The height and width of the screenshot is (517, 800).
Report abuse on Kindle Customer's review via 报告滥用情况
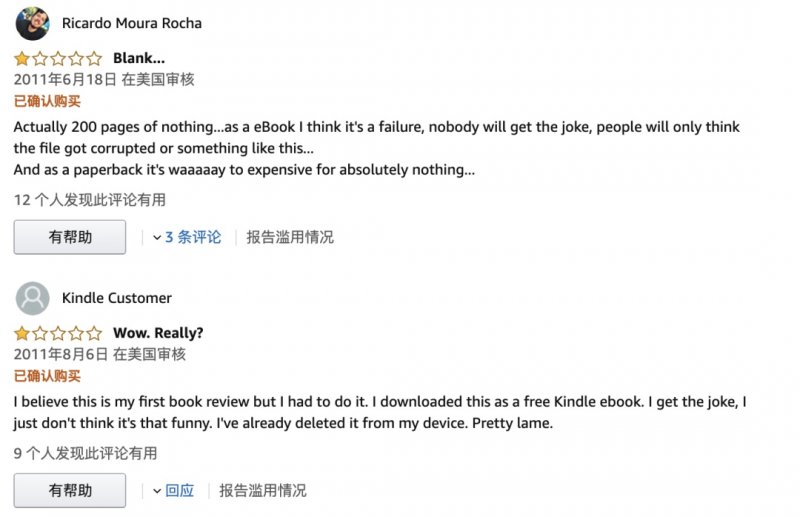click(263, 491)
